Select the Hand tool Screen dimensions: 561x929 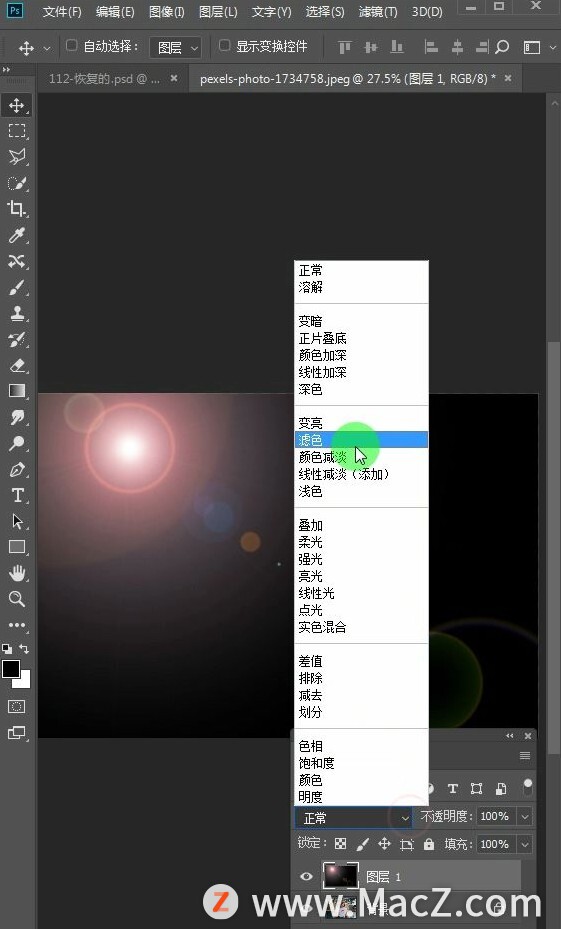coord(17,573)
